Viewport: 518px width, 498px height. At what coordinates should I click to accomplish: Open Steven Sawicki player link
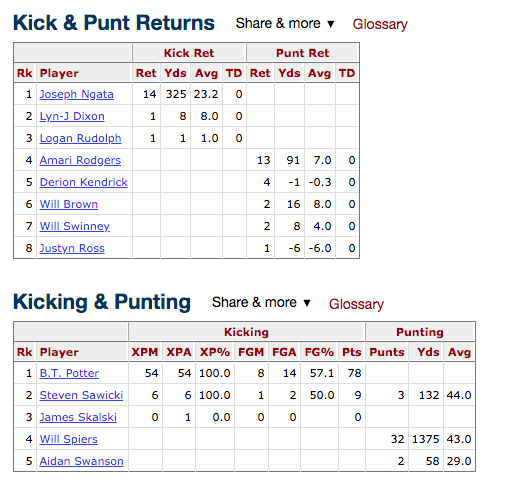[81, 395]
